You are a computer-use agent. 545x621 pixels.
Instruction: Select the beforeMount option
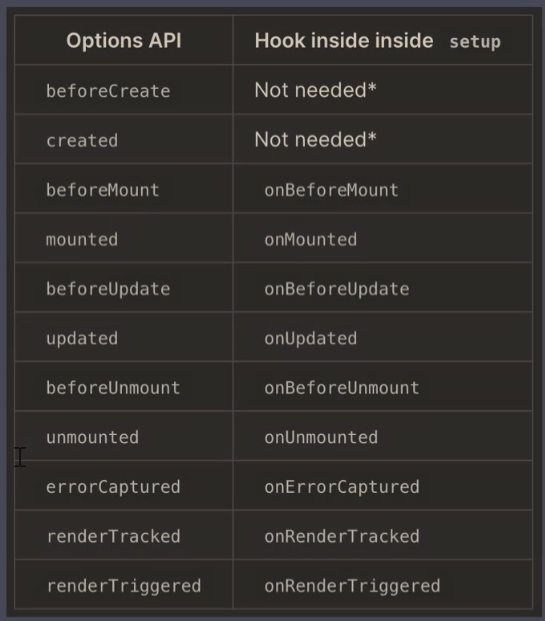click(x=103, y=190)
